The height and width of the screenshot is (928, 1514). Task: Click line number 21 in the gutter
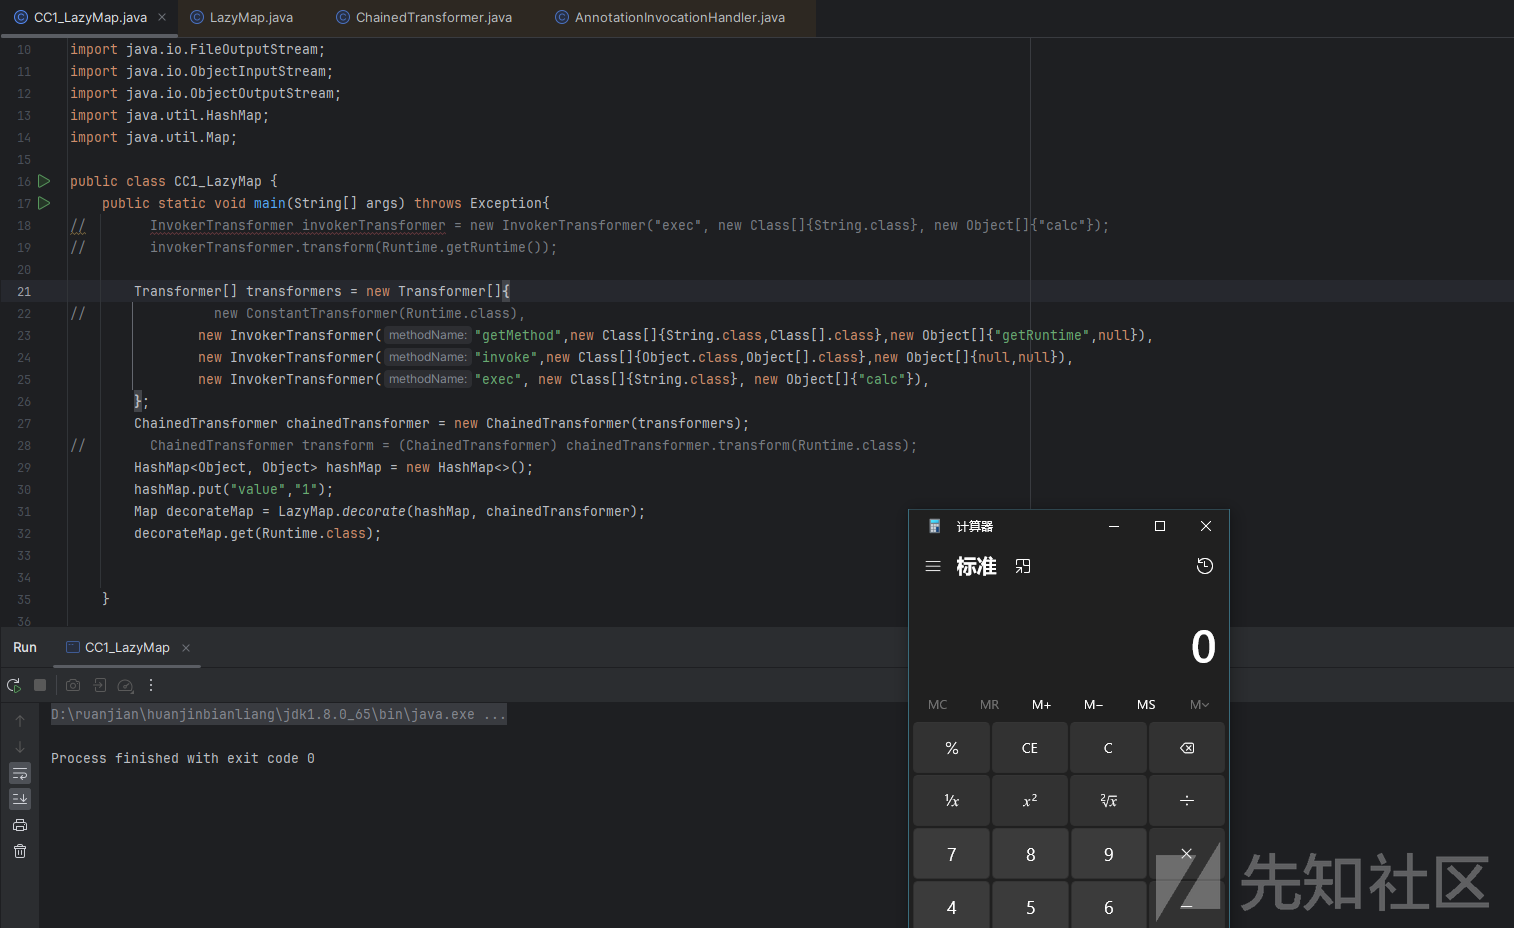click(24, 292)
